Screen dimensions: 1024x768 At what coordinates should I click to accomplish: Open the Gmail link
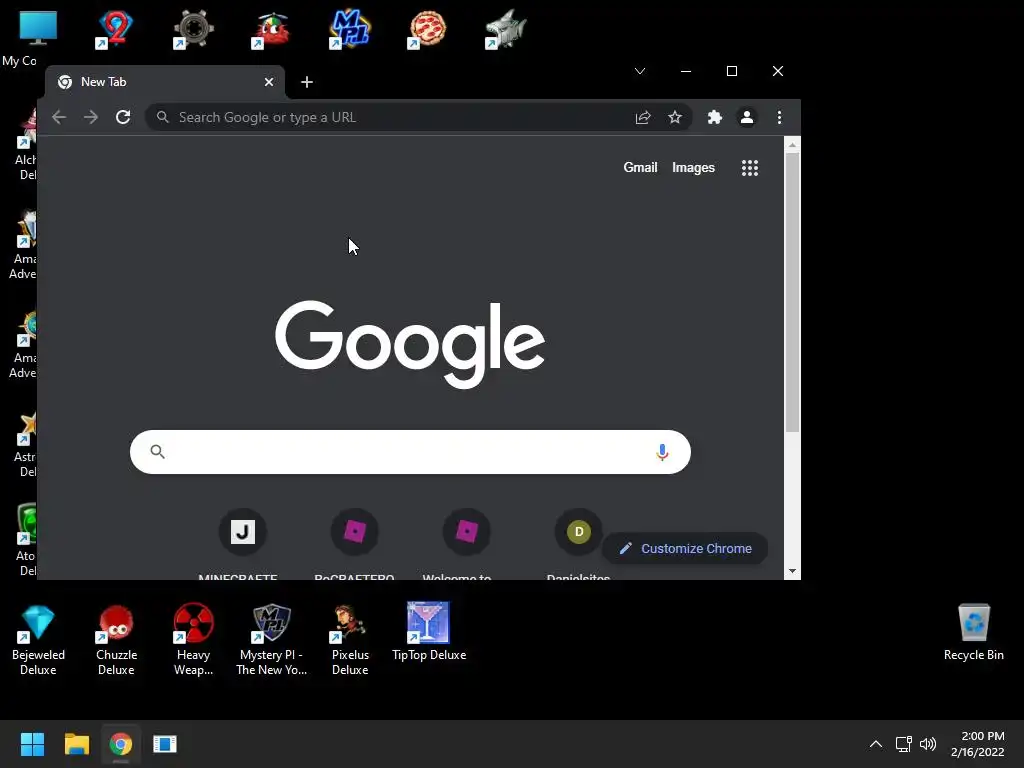coord(640,167)
